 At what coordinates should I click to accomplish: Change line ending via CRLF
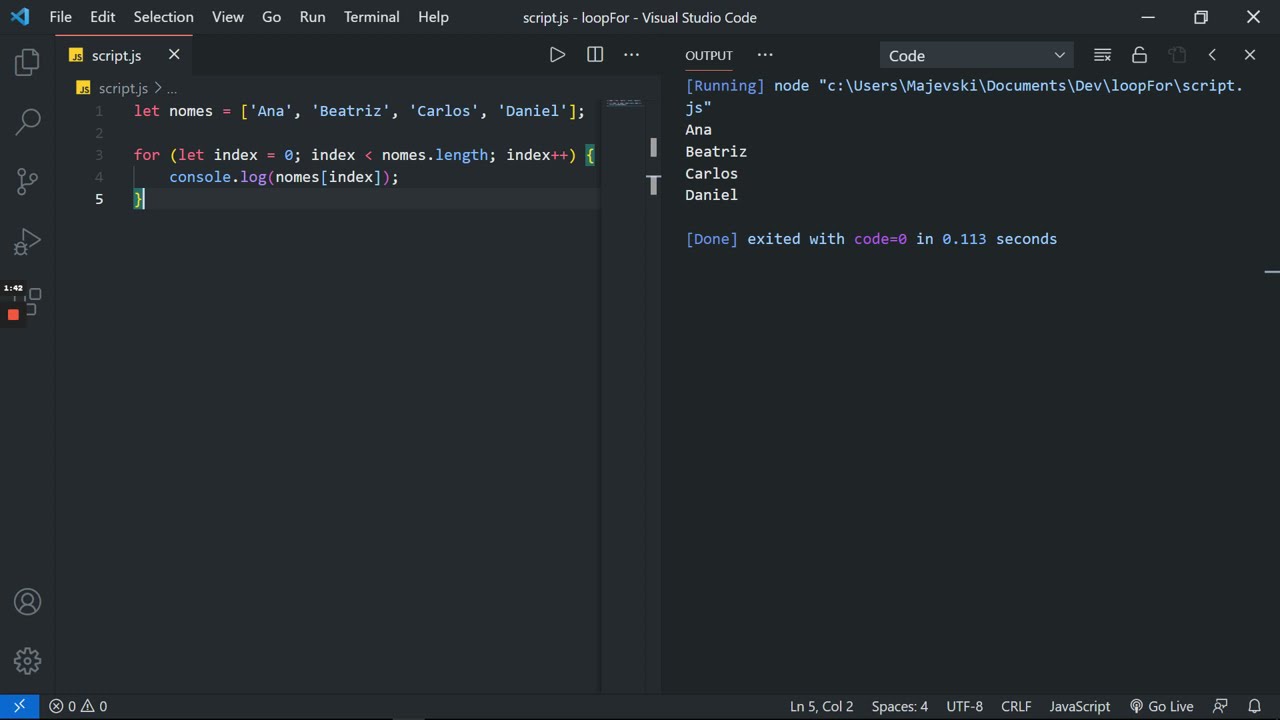tap(1016, 706)
